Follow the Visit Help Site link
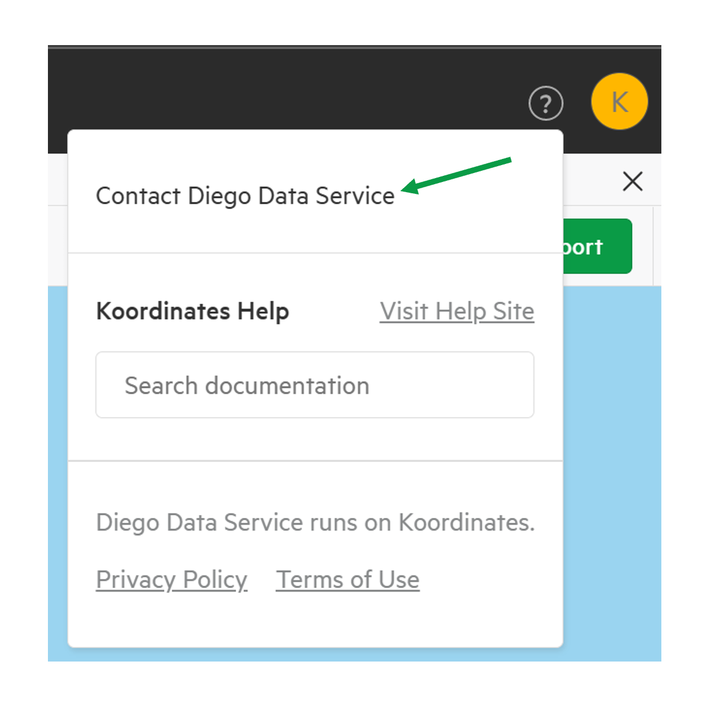 457,311
